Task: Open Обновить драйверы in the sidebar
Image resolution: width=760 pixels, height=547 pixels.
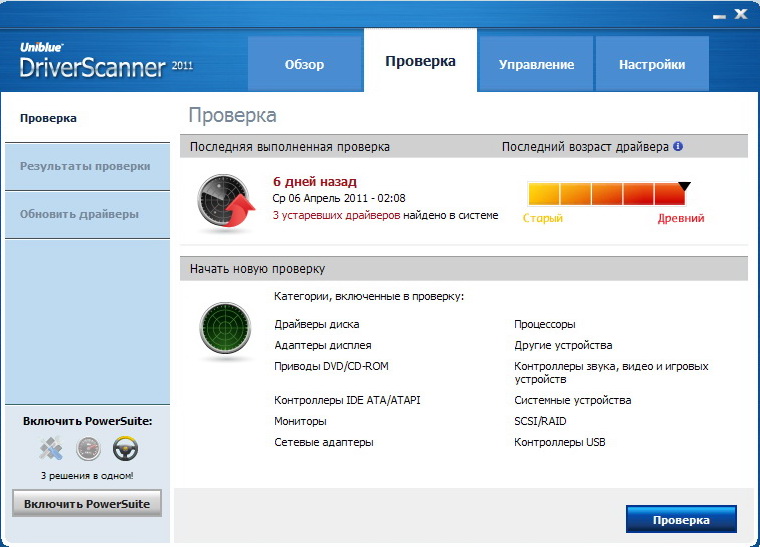Action: point(79,214)
